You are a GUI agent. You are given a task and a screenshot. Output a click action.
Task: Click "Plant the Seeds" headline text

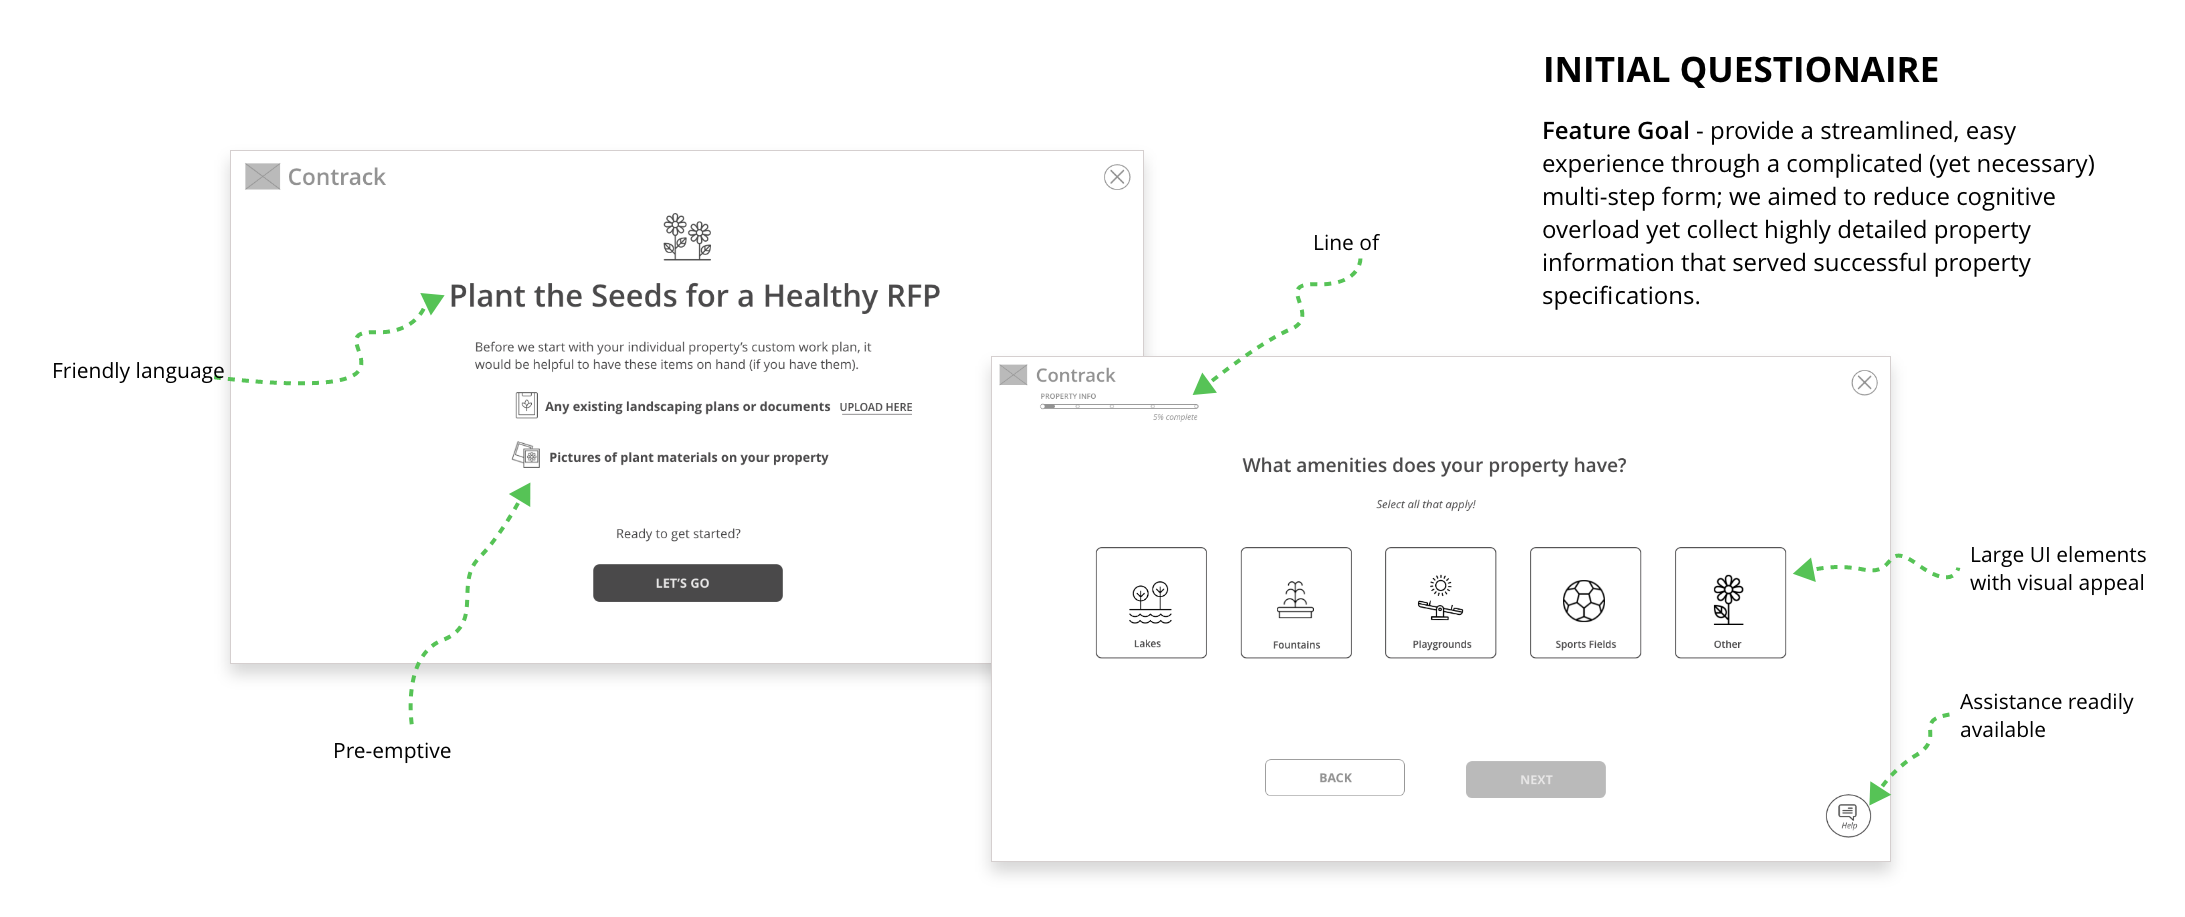695,296
